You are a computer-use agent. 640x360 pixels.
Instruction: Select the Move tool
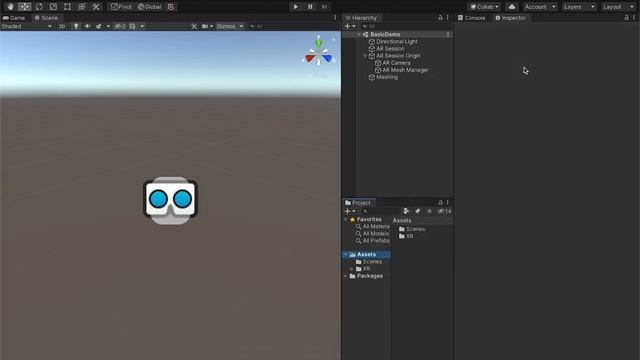tap(24, 7)
